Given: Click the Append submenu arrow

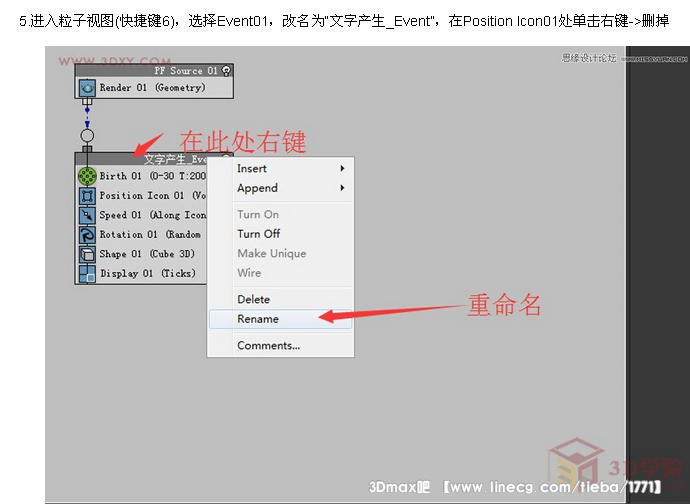Looking at the screenshot, I should pyautogui.click(x=342, y=188).
